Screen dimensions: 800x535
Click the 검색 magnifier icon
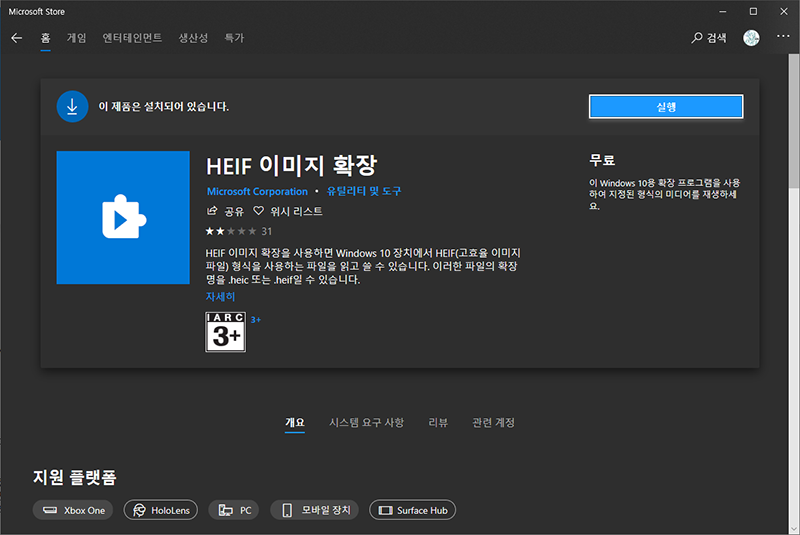[x=696, y=38]
